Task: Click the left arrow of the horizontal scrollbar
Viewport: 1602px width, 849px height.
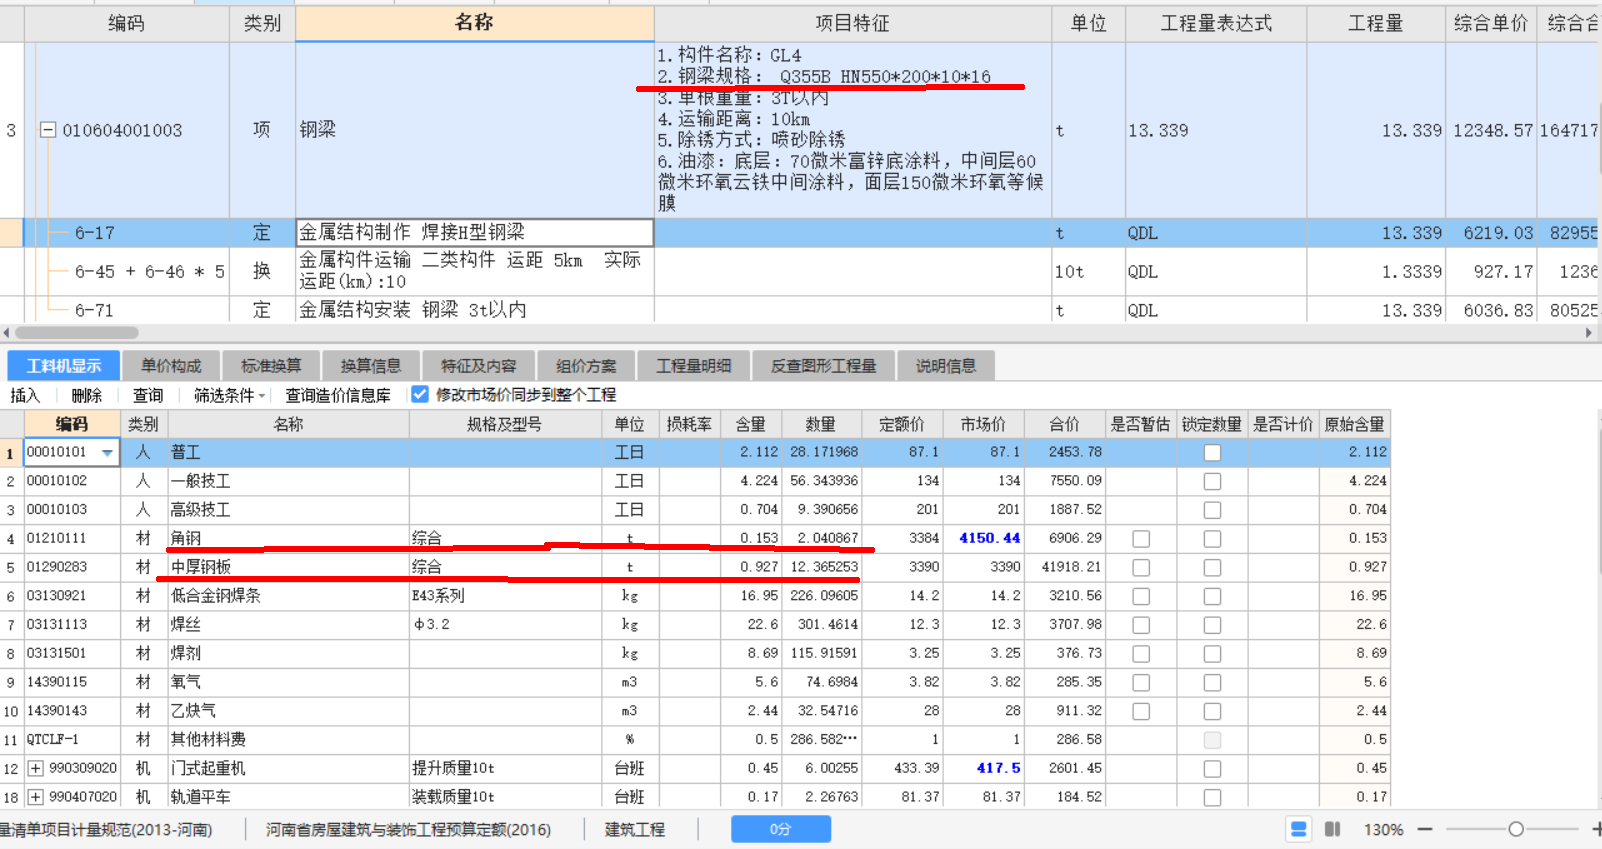Action: pos(6,333)
